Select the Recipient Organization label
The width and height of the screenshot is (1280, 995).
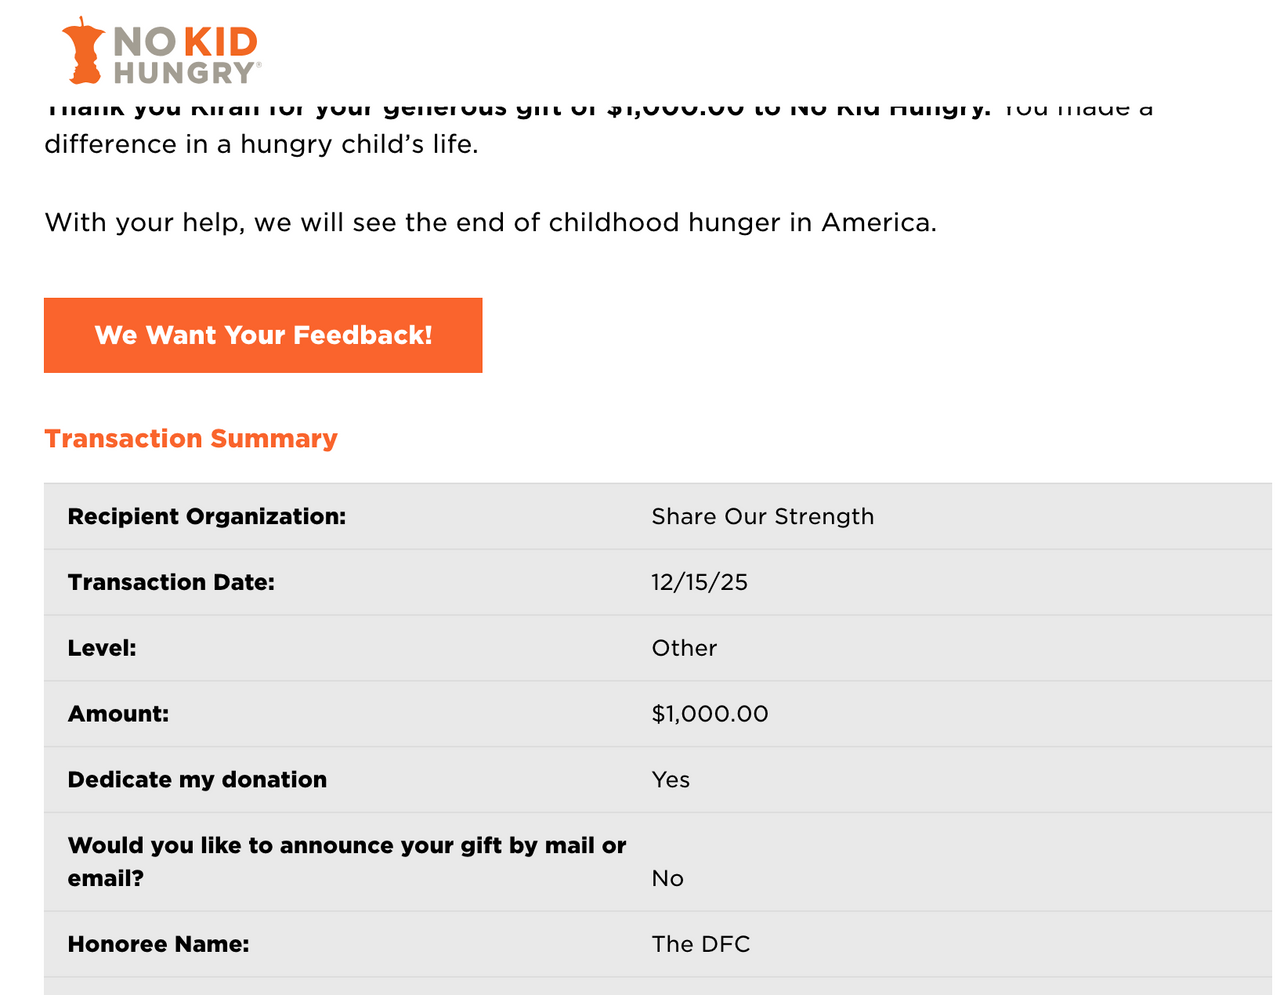click(x=207, y=517)
